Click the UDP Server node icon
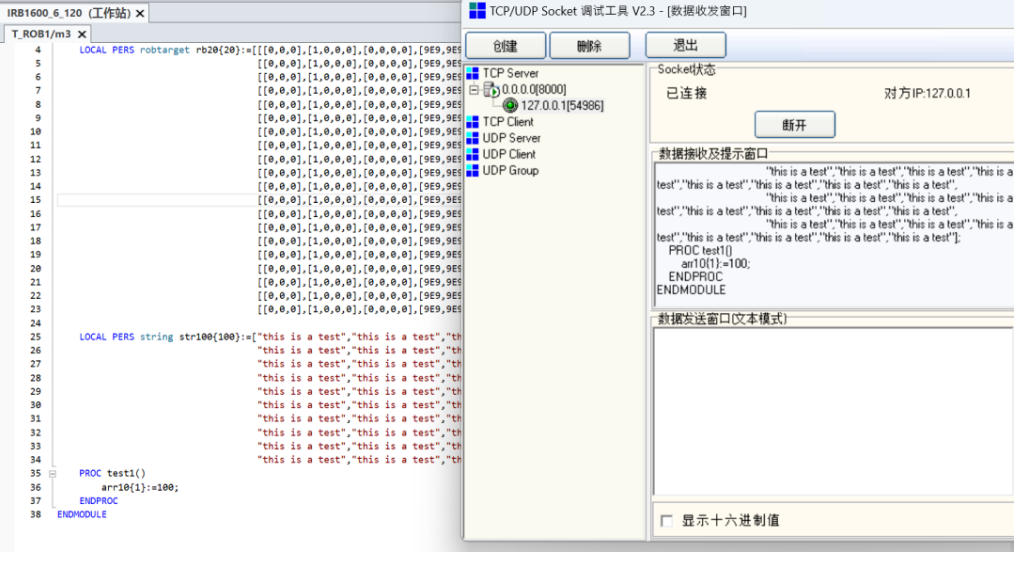 [x=473, y=138]
